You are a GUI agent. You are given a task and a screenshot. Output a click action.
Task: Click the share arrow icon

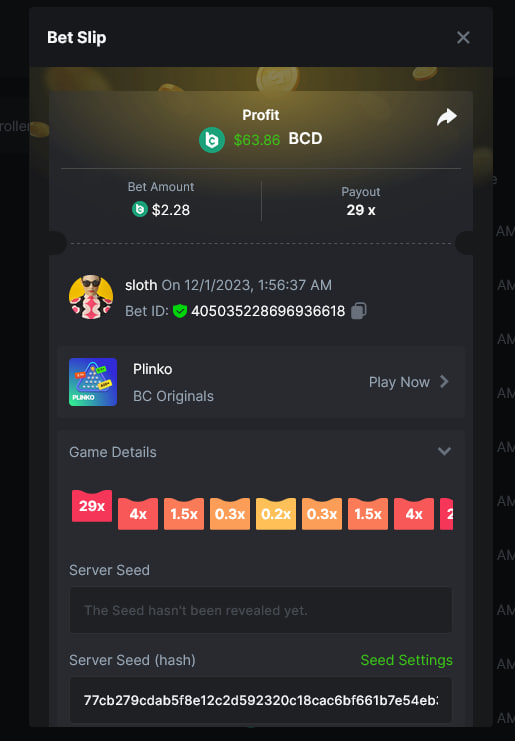[x=446, y=117]
